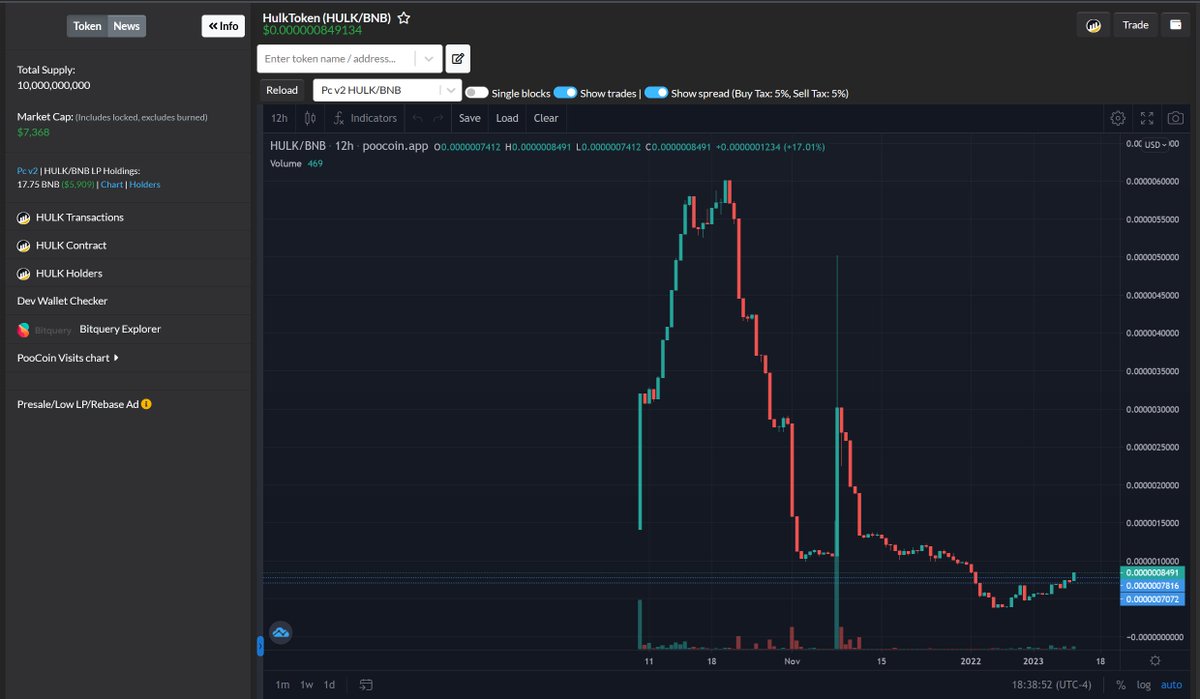Click the $7,368 market cap value
1200x699 pixels.
pos(33,132)
